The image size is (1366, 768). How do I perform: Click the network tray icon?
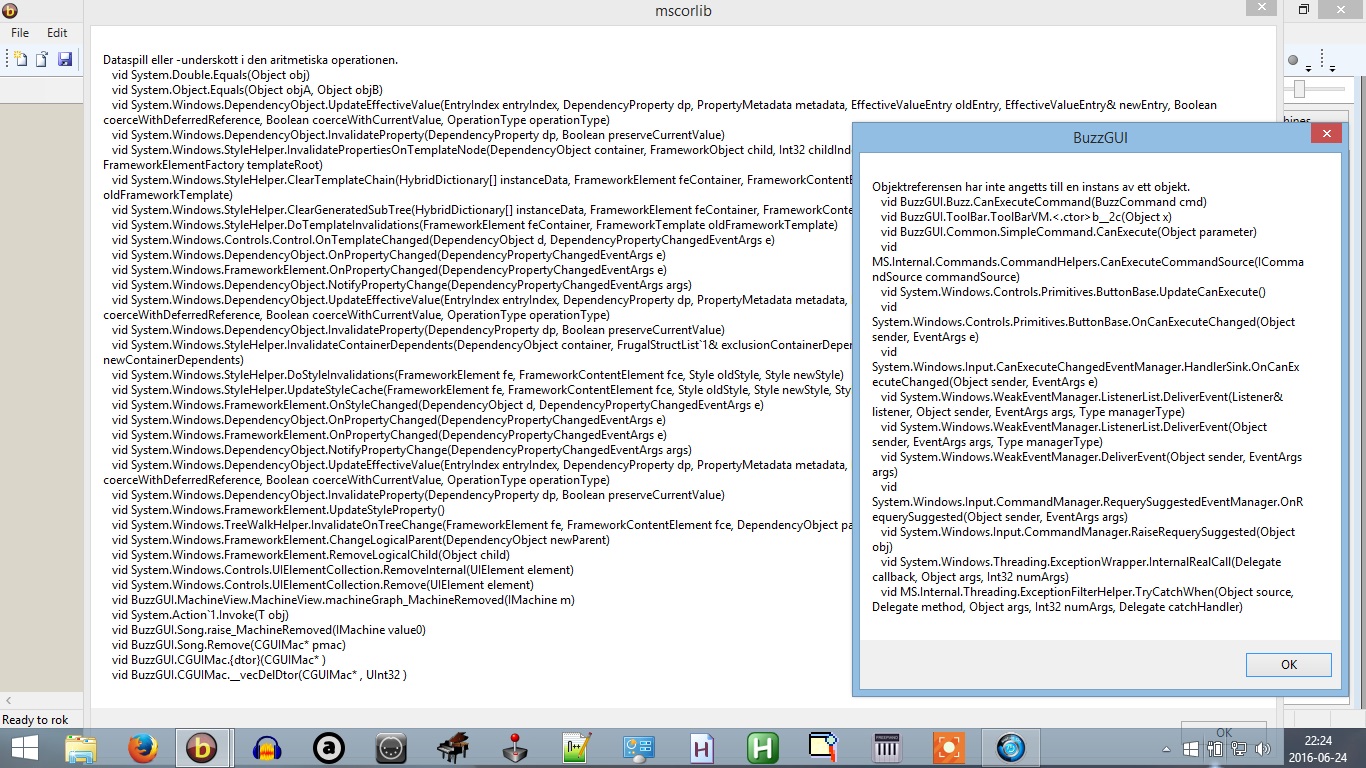pos(1239,749)
